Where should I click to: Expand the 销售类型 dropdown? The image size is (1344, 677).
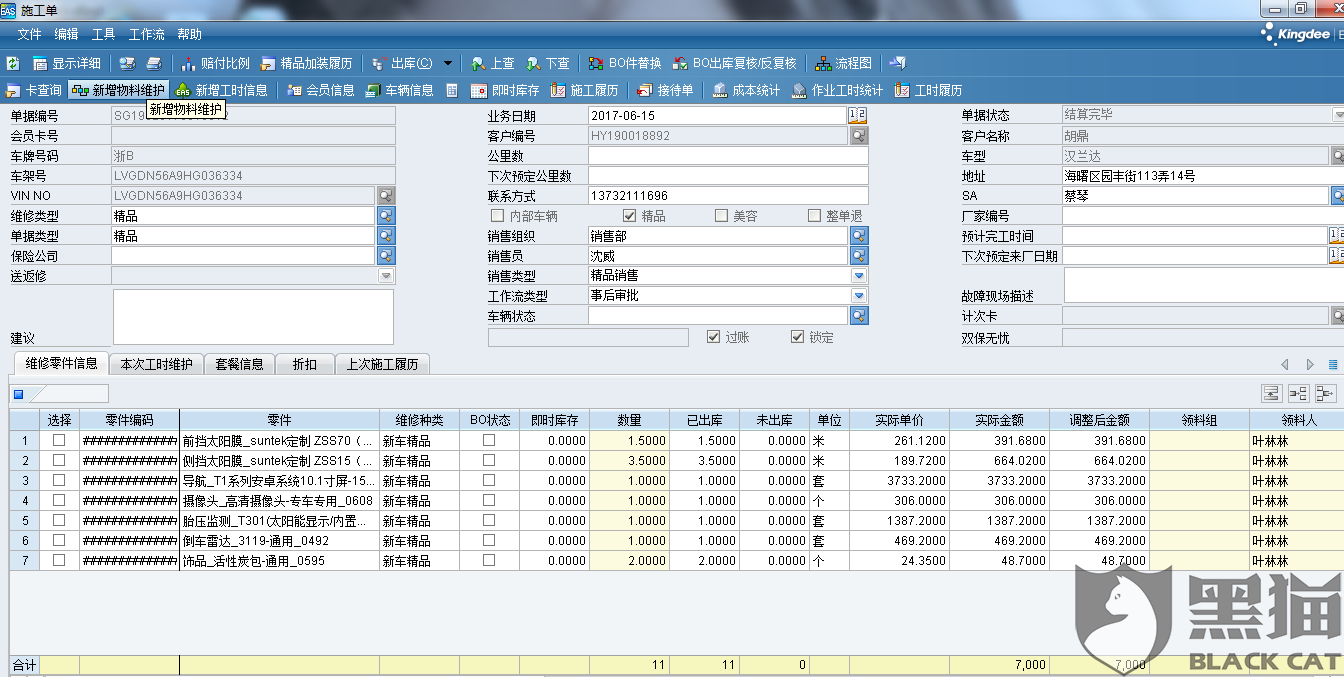tap(859, 276)
